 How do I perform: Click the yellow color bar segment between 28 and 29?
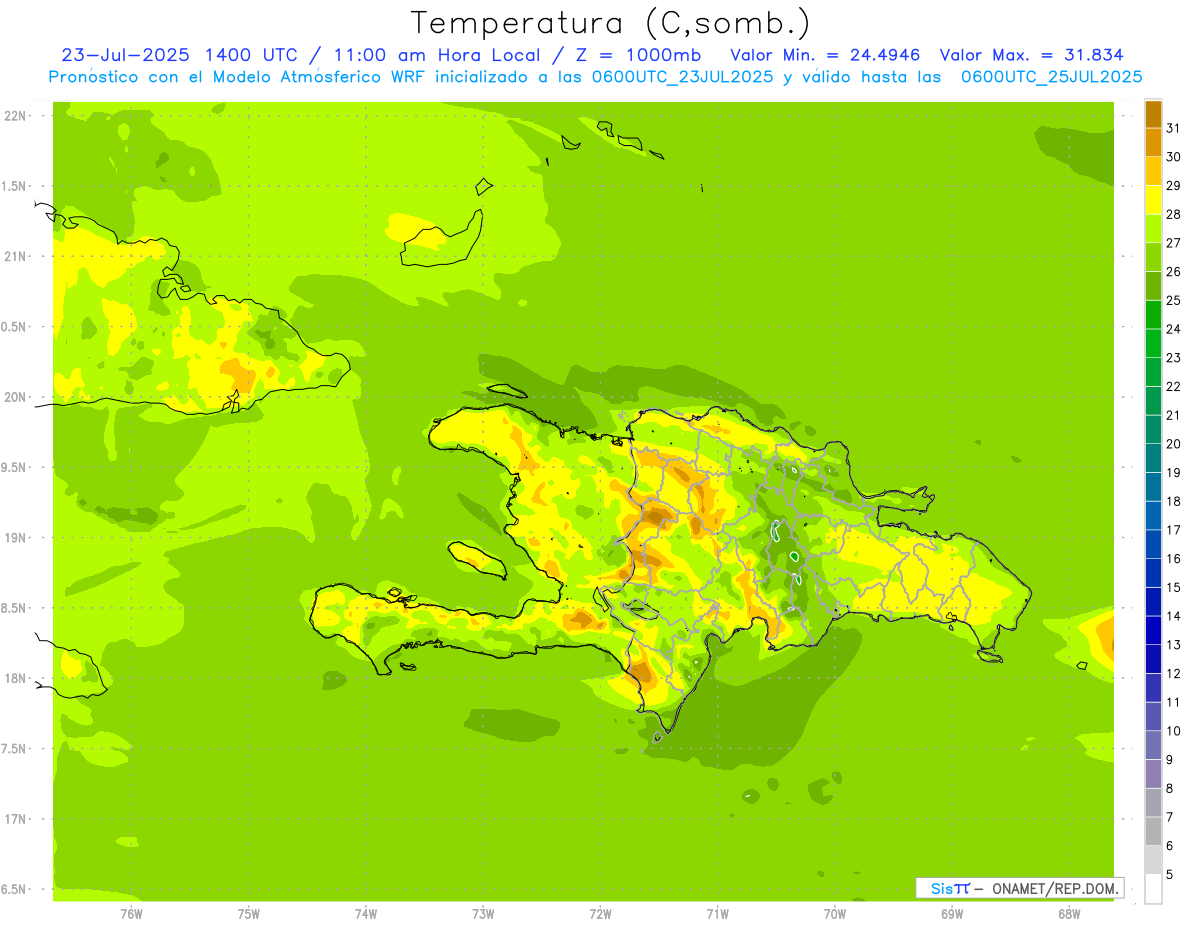click(x=1153, y=200)
